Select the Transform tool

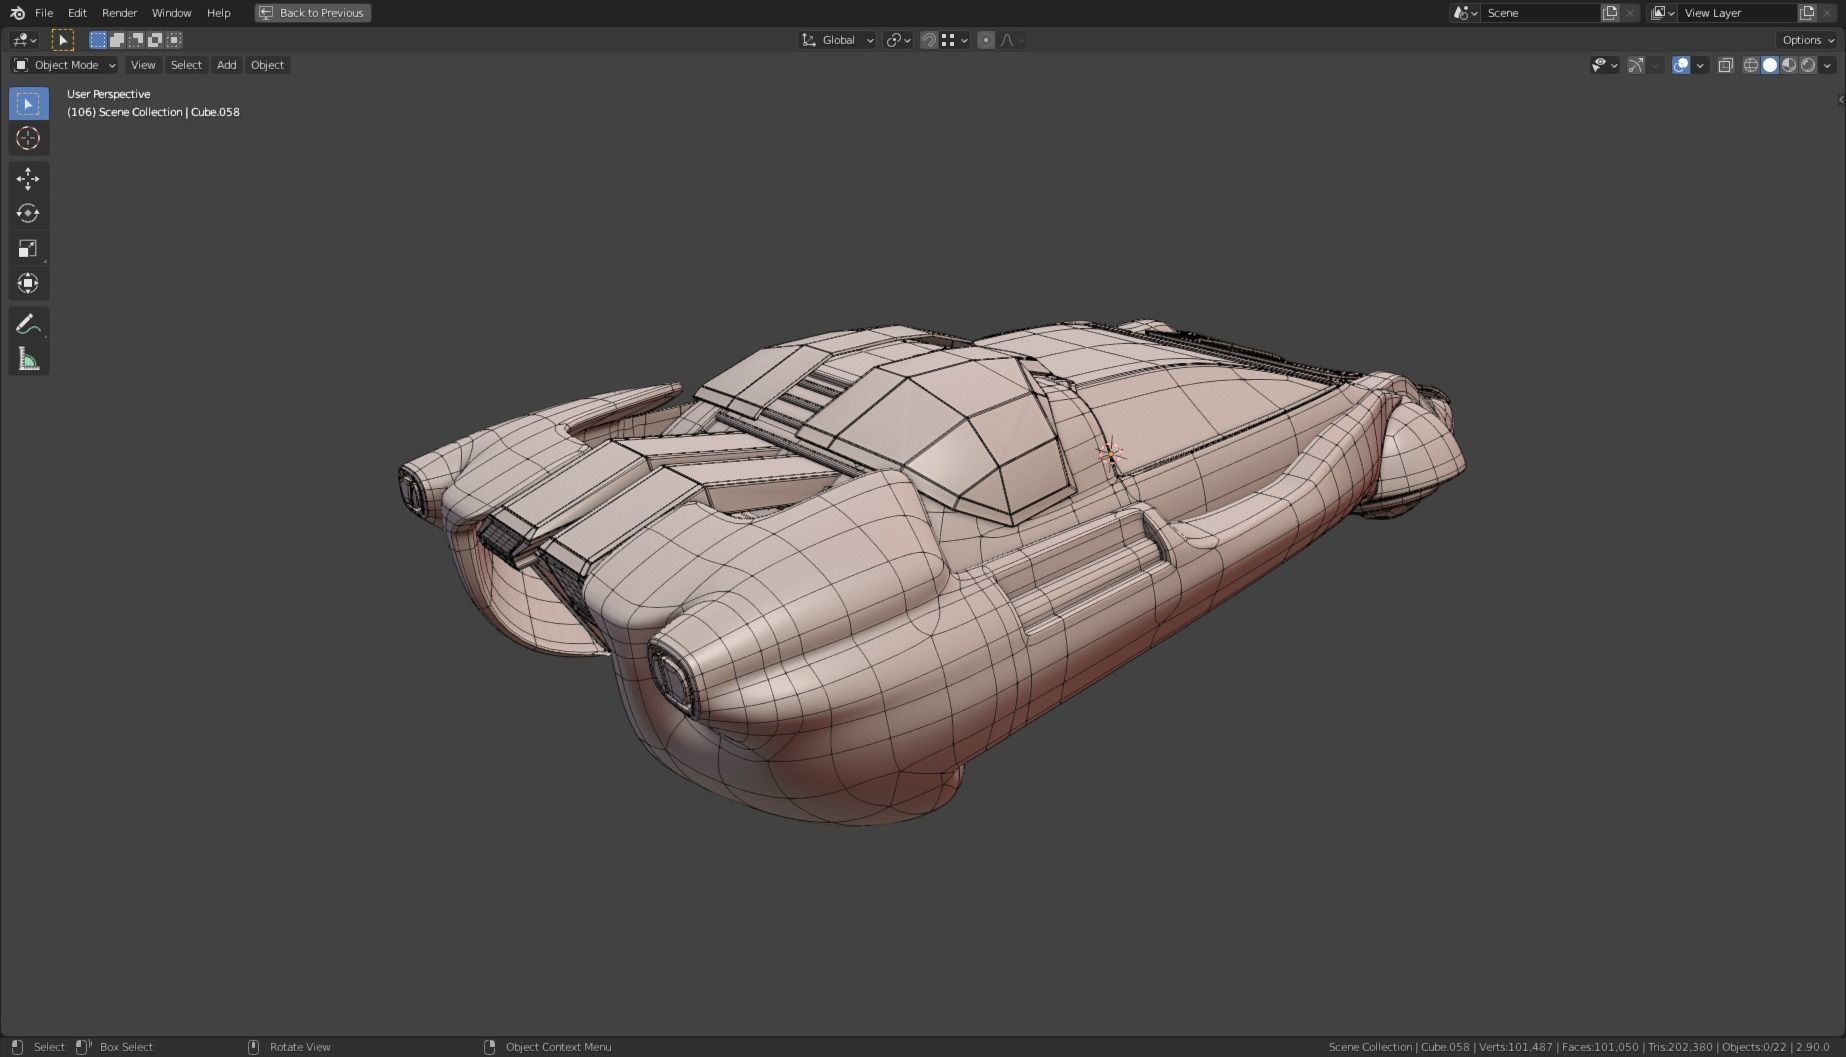(28, 283)
